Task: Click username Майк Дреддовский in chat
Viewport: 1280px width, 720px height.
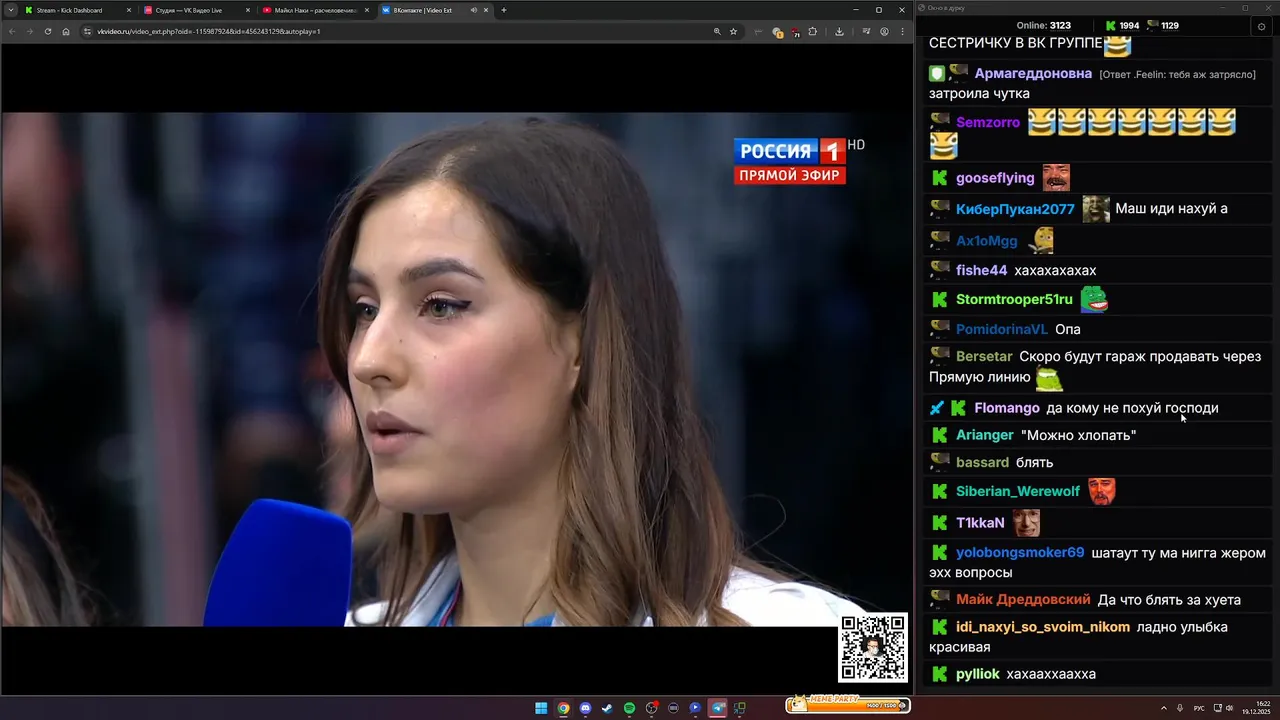Action: coord(1023,600)
